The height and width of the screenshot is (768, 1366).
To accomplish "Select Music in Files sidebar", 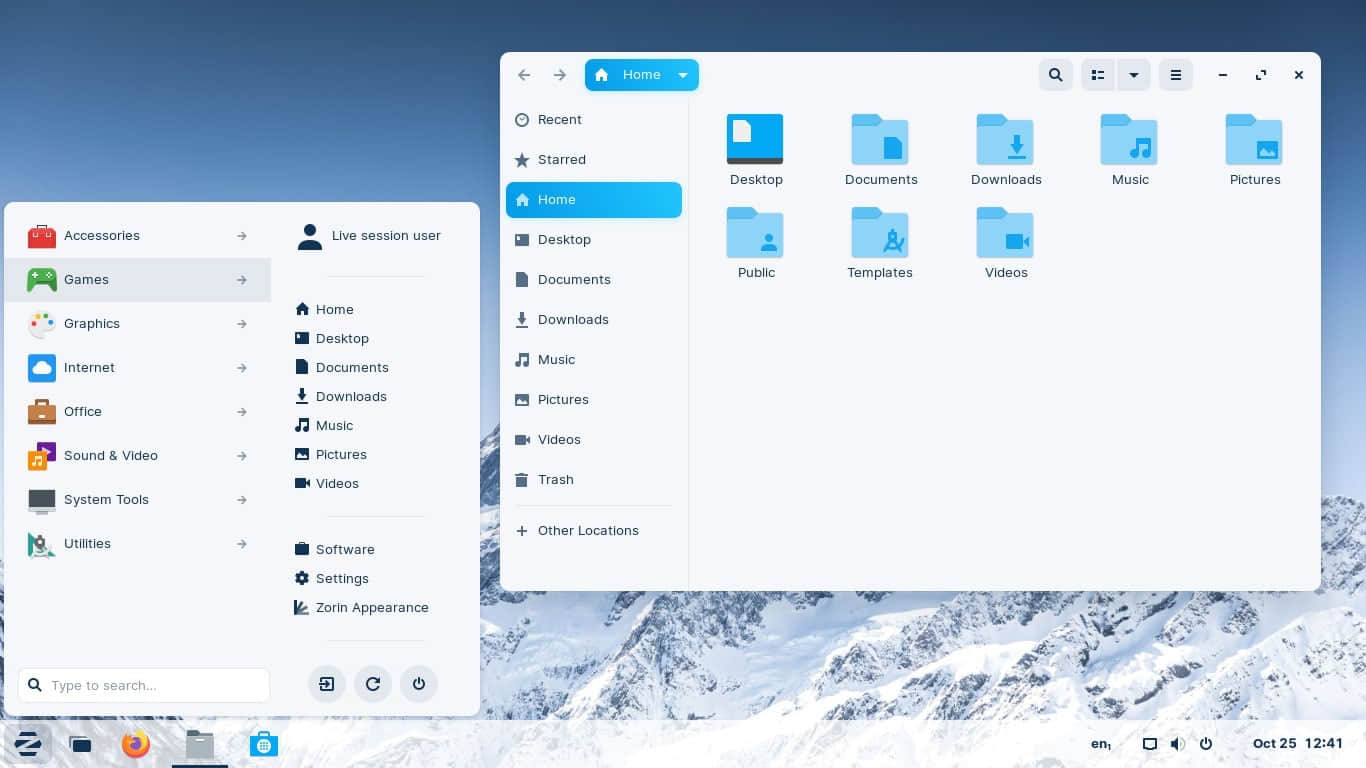I will pyautogui.click(x=594, y=360).
